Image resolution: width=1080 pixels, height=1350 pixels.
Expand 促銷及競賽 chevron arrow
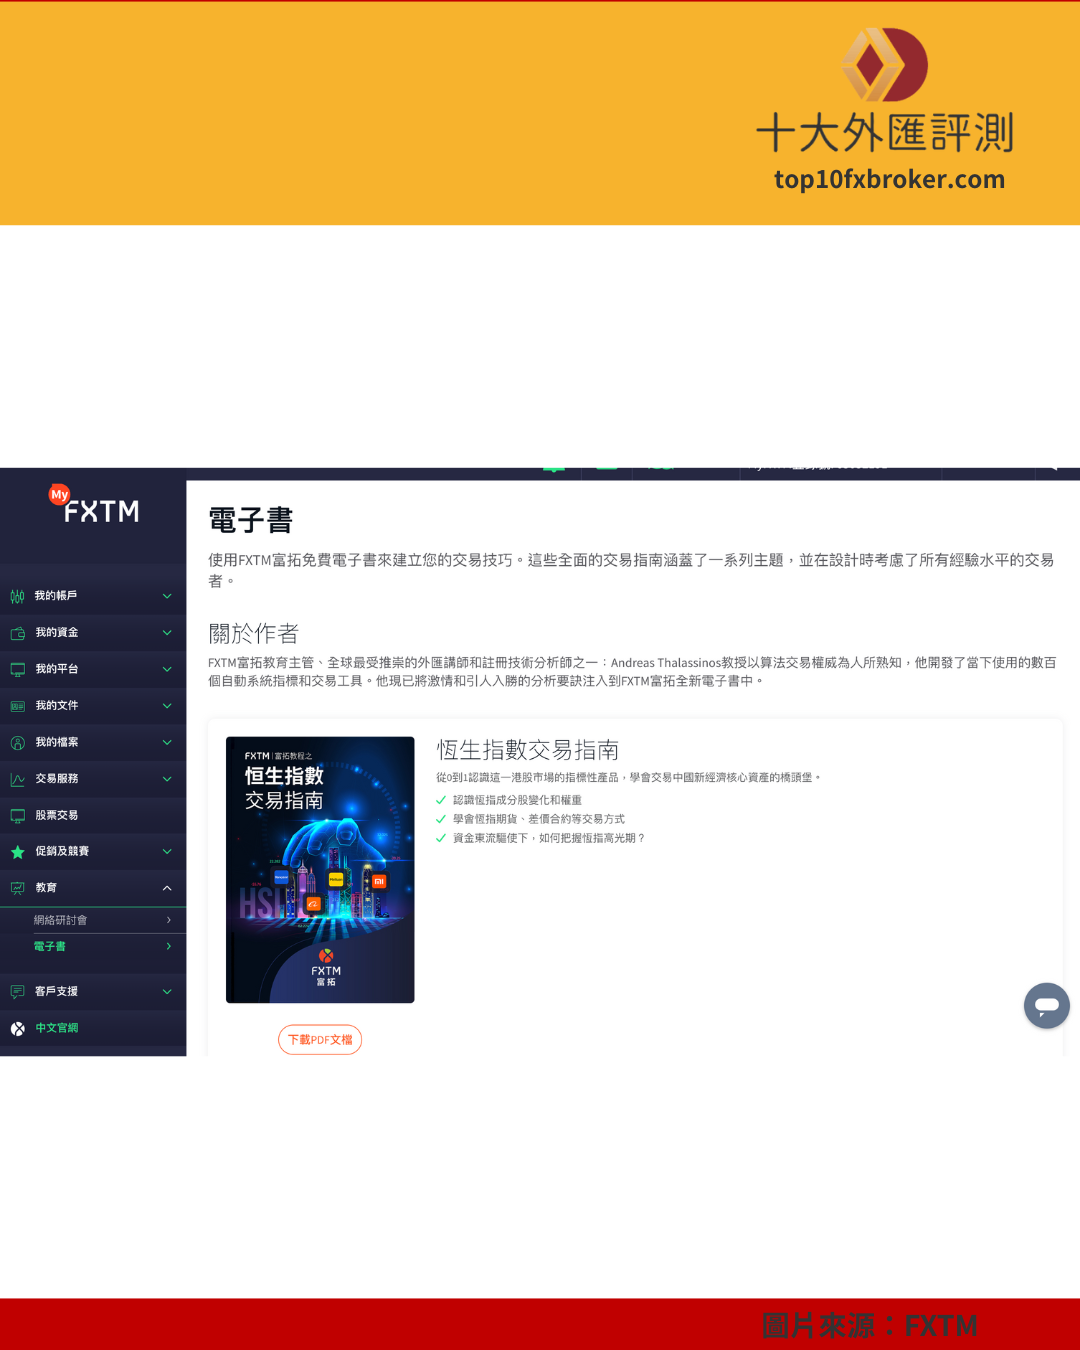point(167,852)
